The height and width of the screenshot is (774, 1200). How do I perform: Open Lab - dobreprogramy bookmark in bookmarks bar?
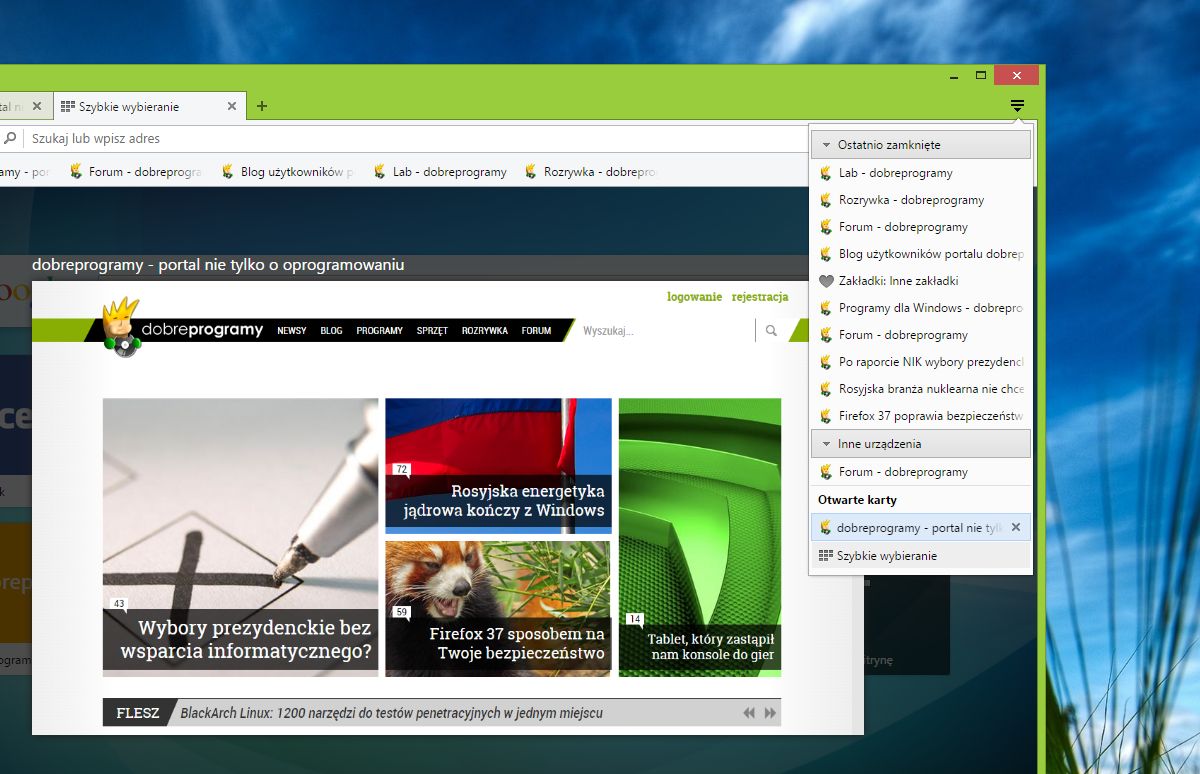tap(440, 172)
